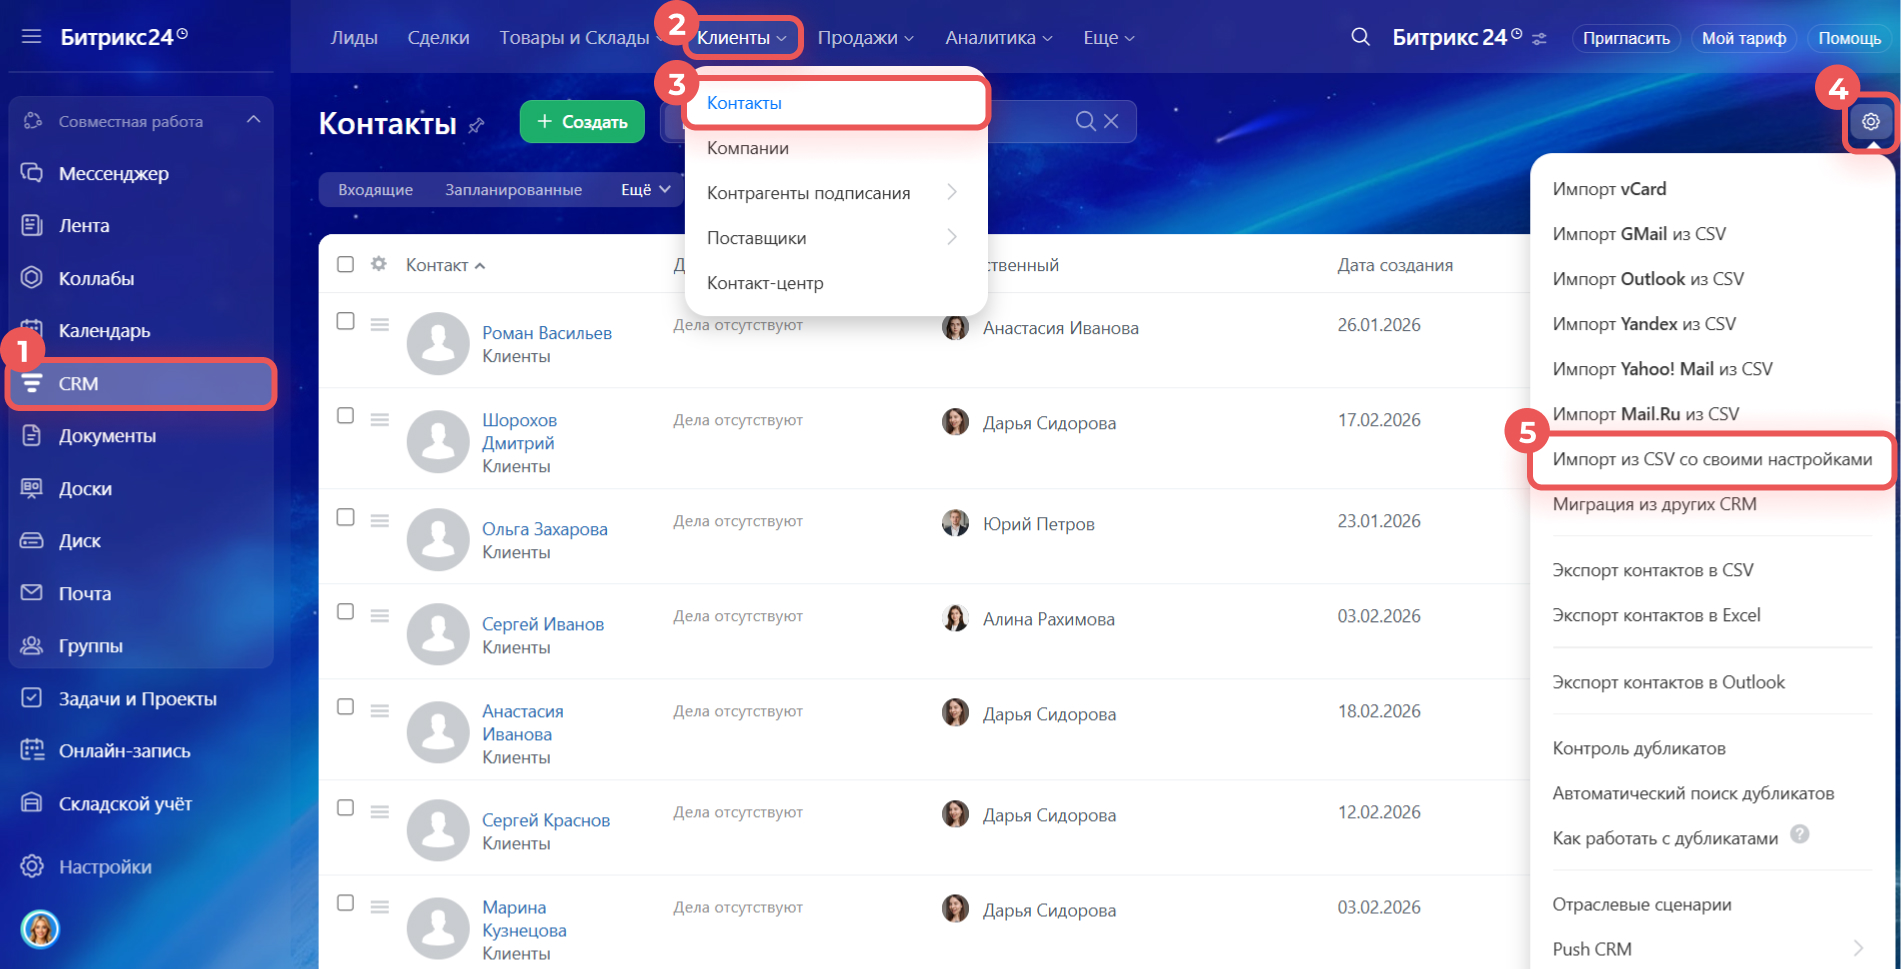Check the box for Роман Васильев
1901x969 pixels.
click(345, 321)
